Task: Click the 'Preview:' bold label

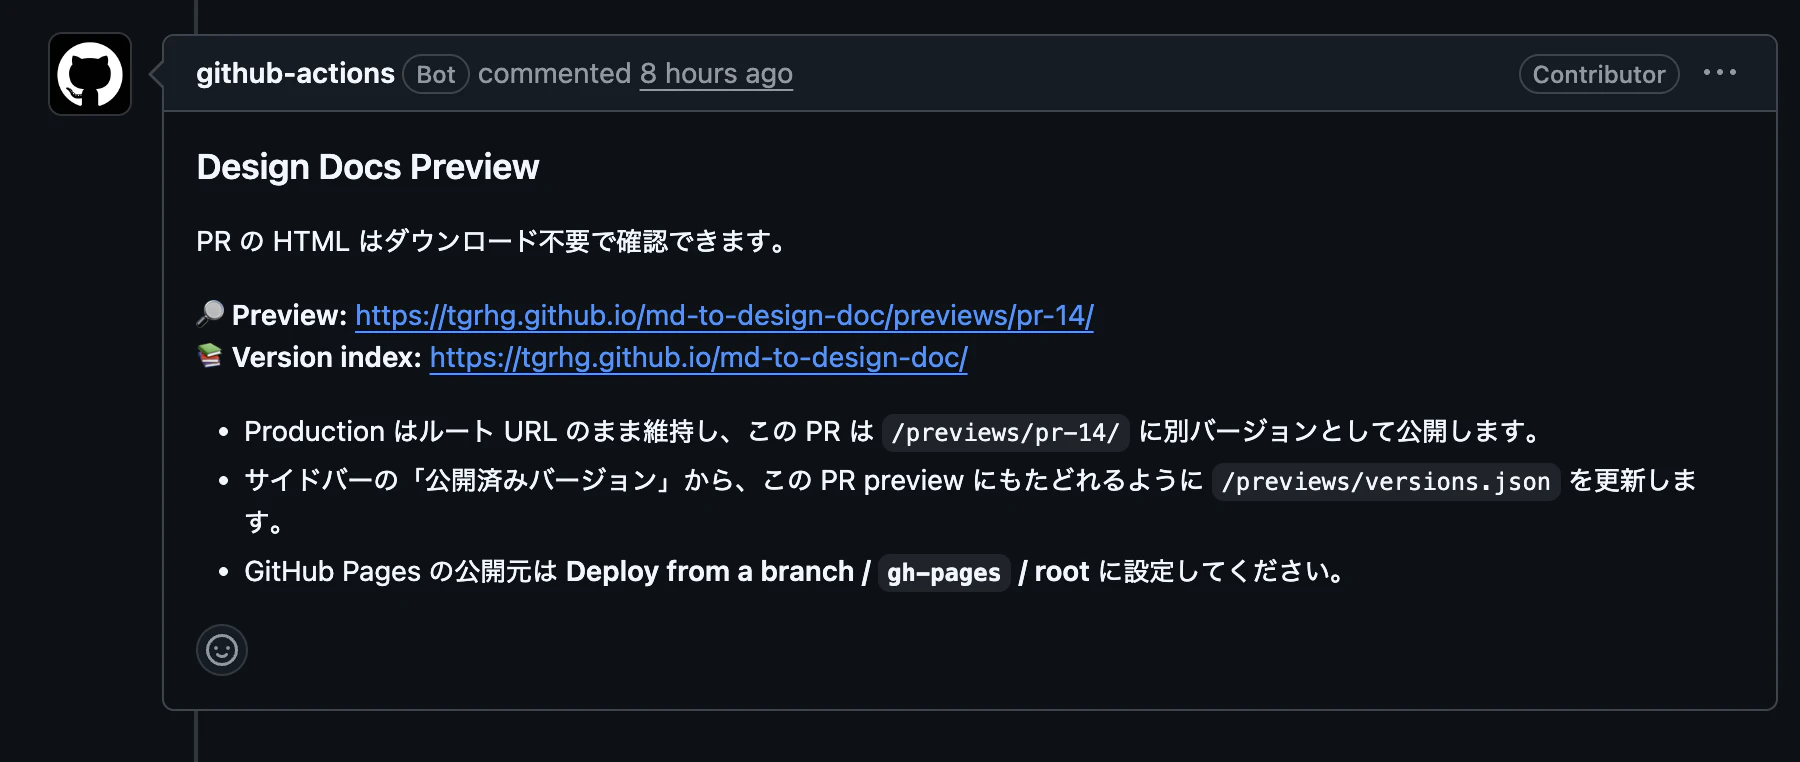Action: click(289, 316)
